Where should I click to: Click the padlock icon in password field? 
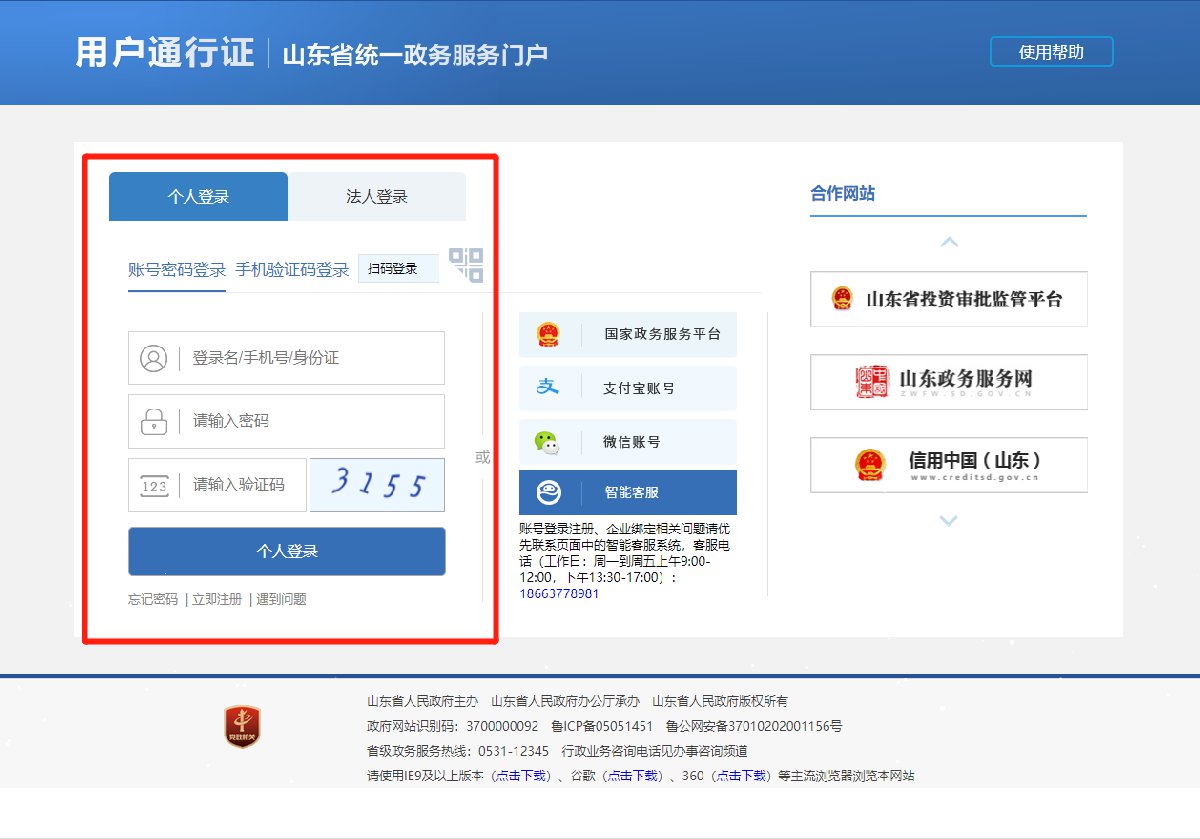[153, 421]
